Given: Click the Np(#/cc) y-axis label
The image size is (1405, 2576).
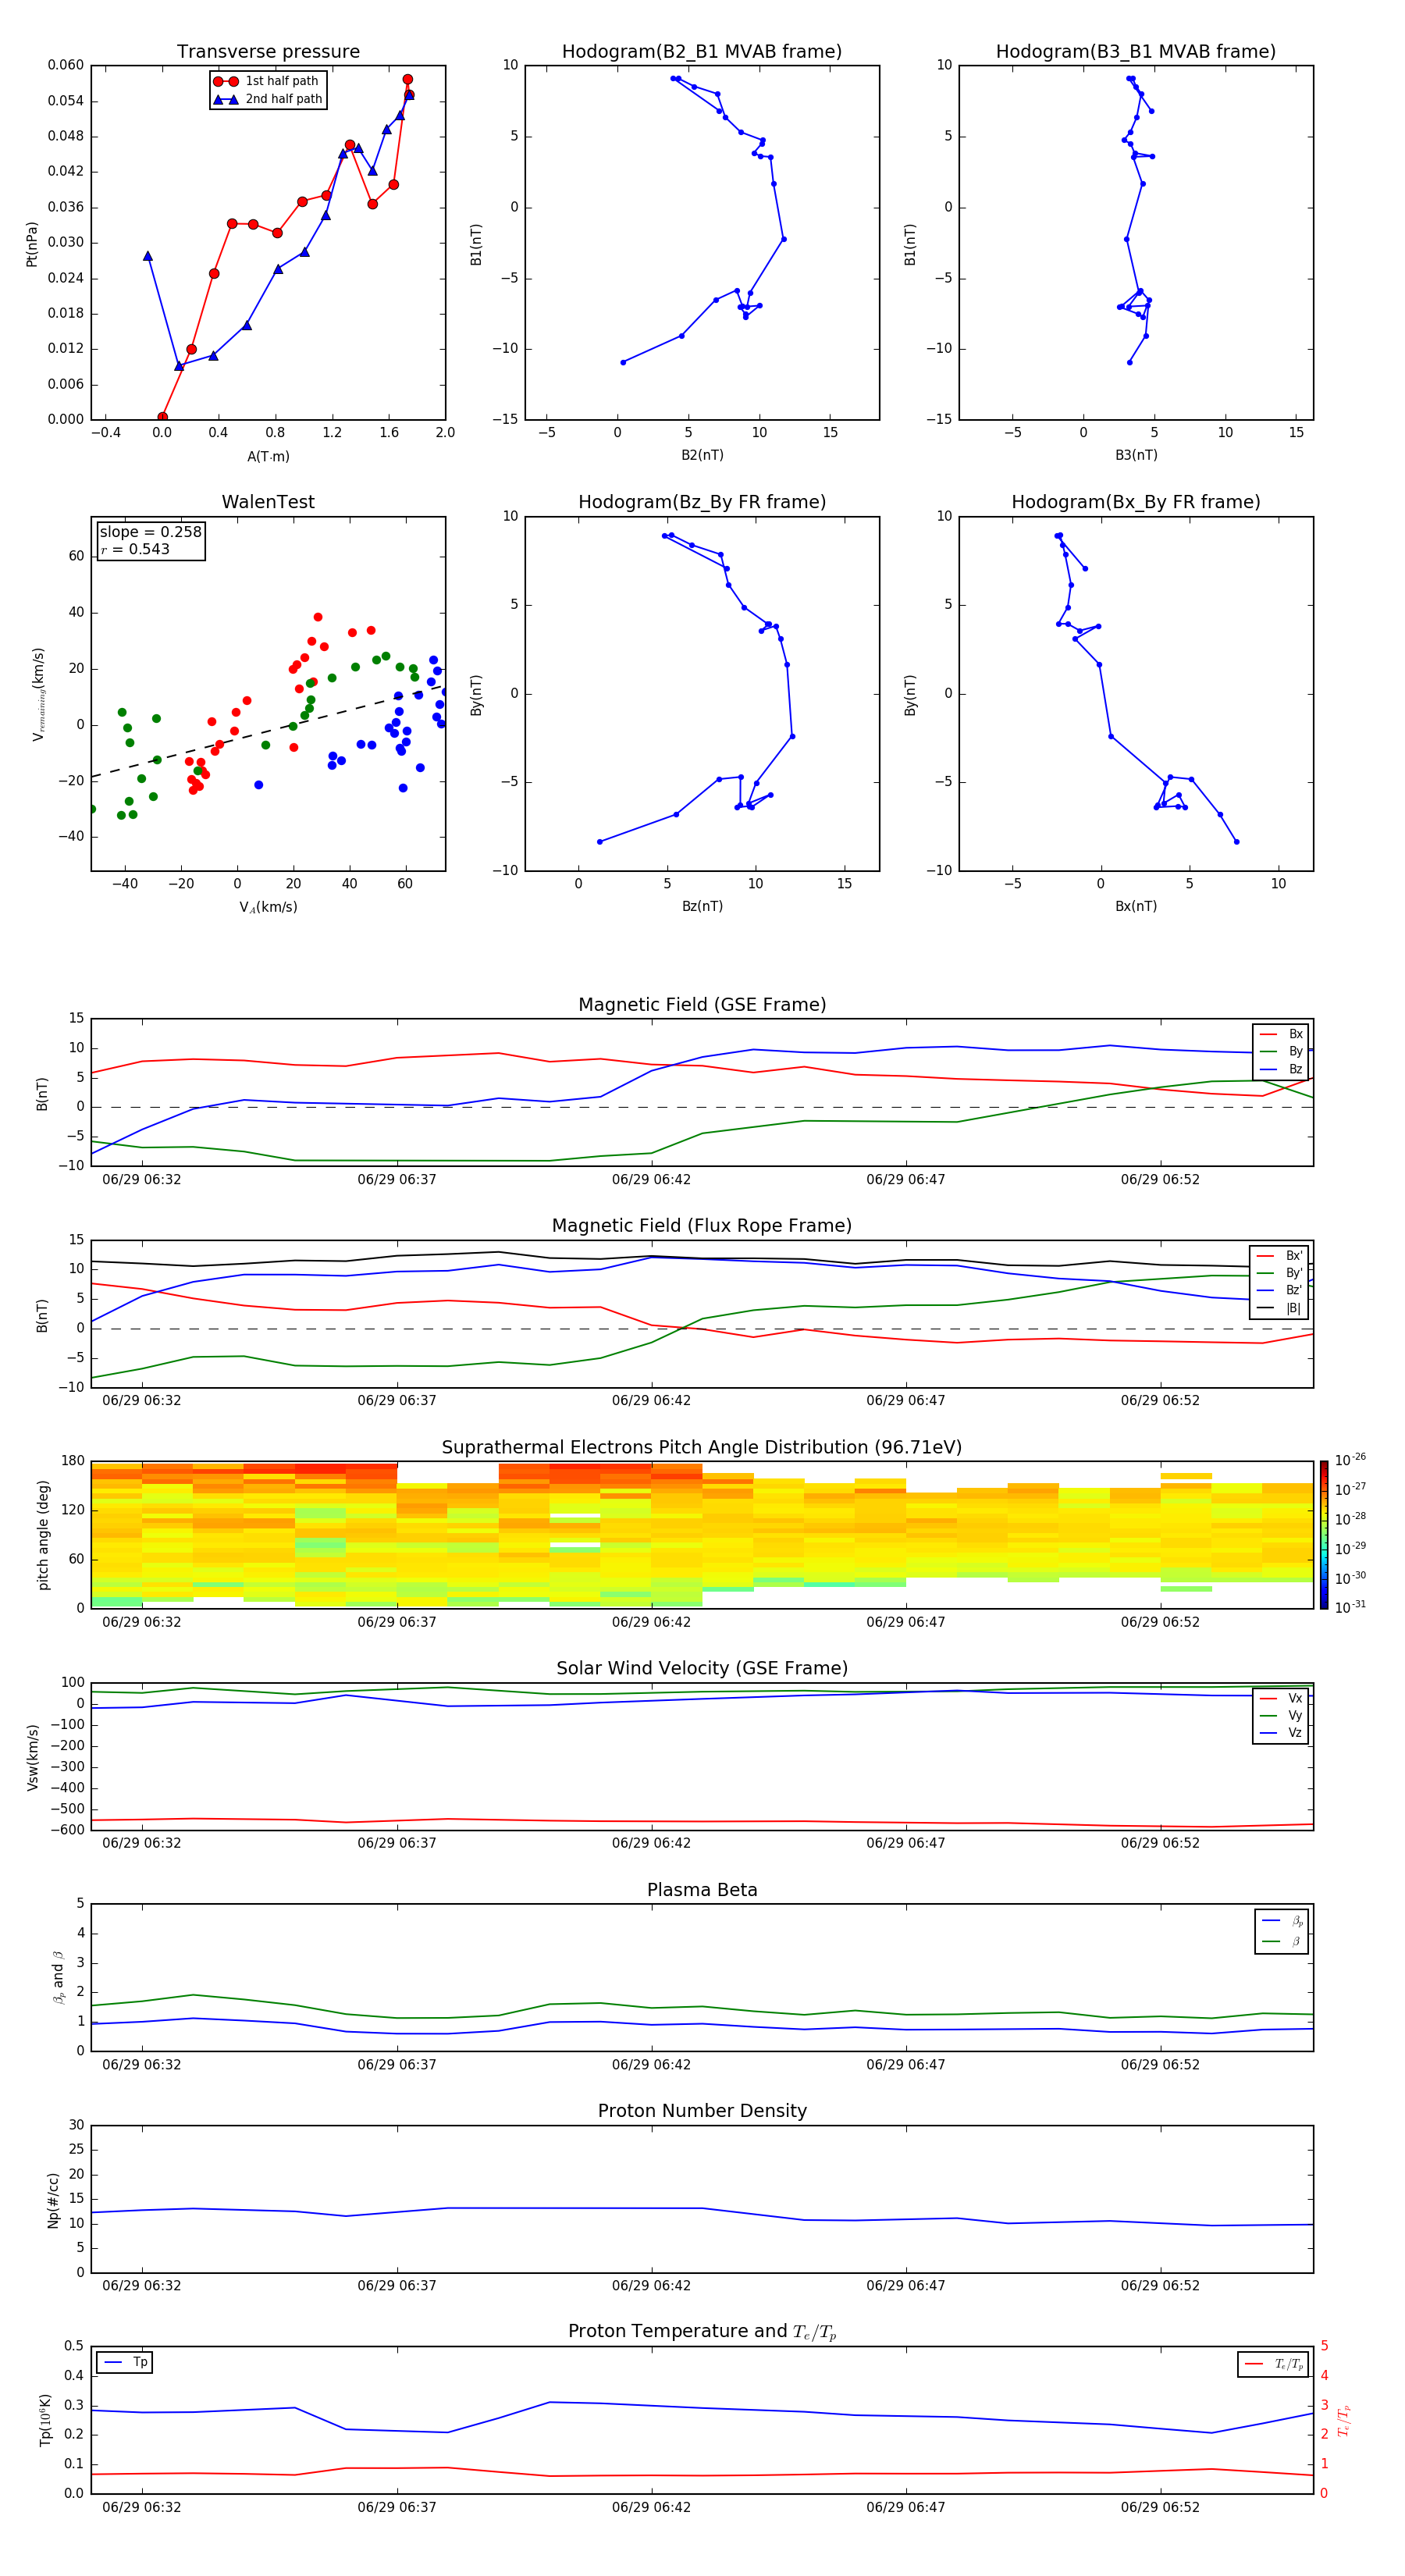Looking at the screenshot, I should [53, 2200].
